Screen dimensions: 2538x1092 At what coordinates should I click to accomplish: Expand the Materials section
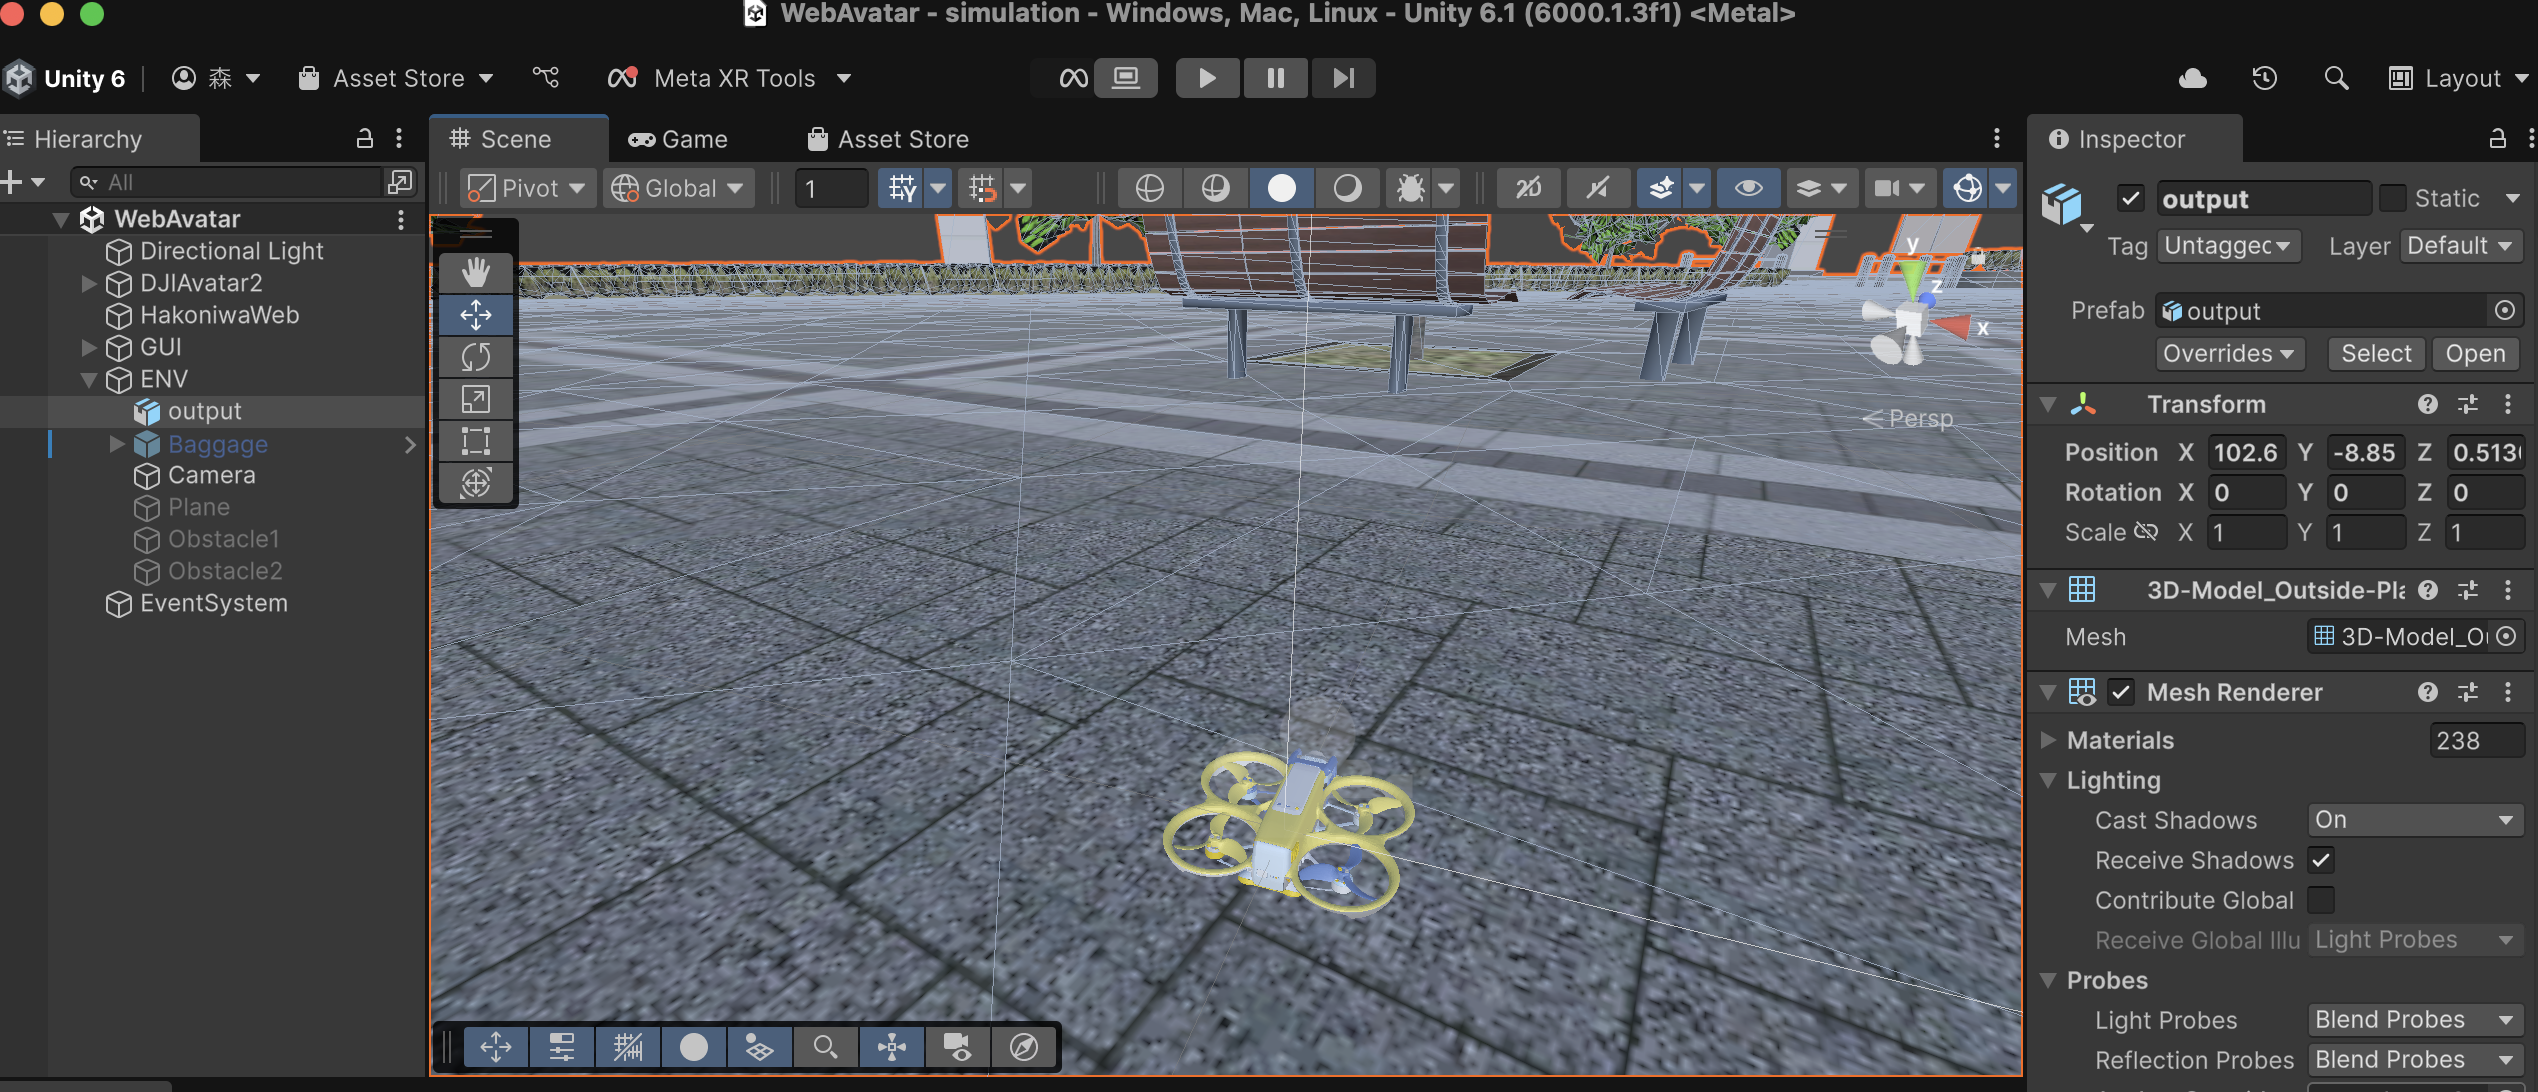pyautogui.click(x=2049, y=740)
